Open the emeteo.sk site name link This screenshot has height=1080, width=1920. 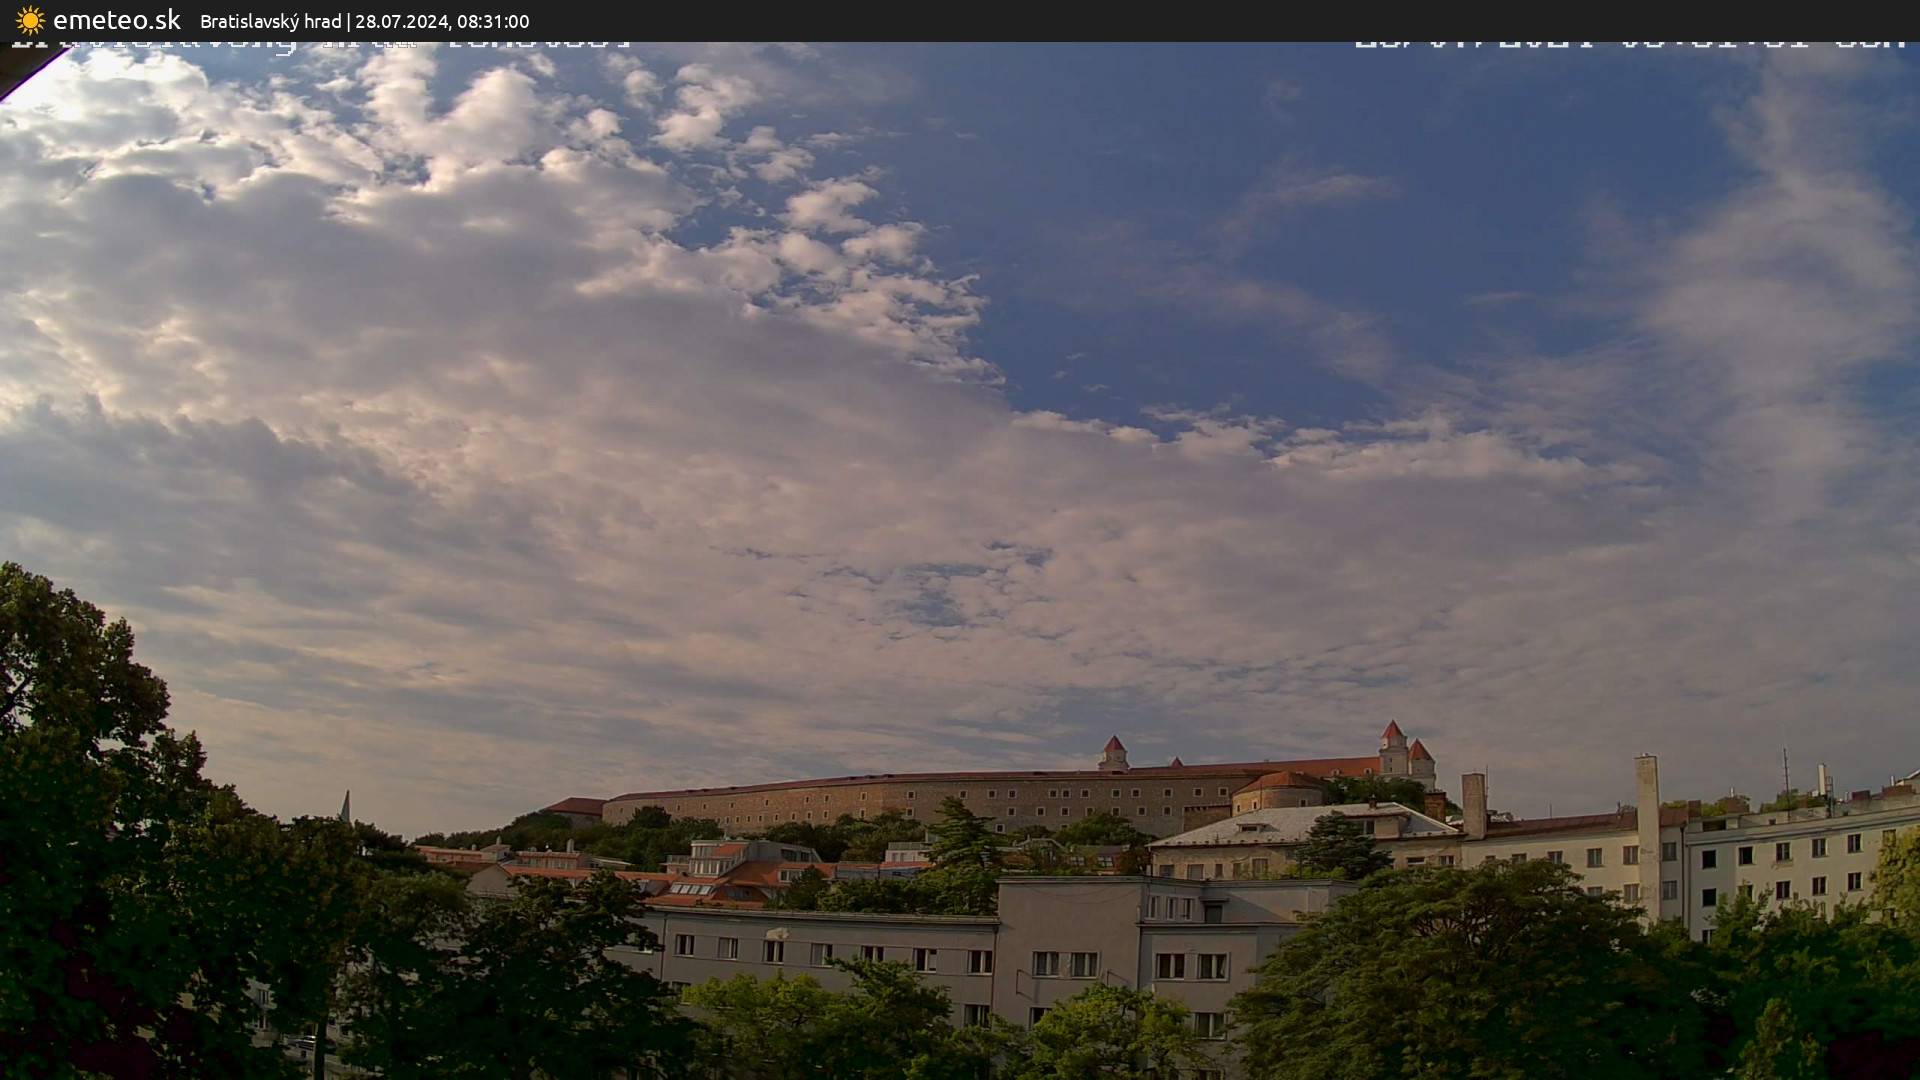[116, 20]
